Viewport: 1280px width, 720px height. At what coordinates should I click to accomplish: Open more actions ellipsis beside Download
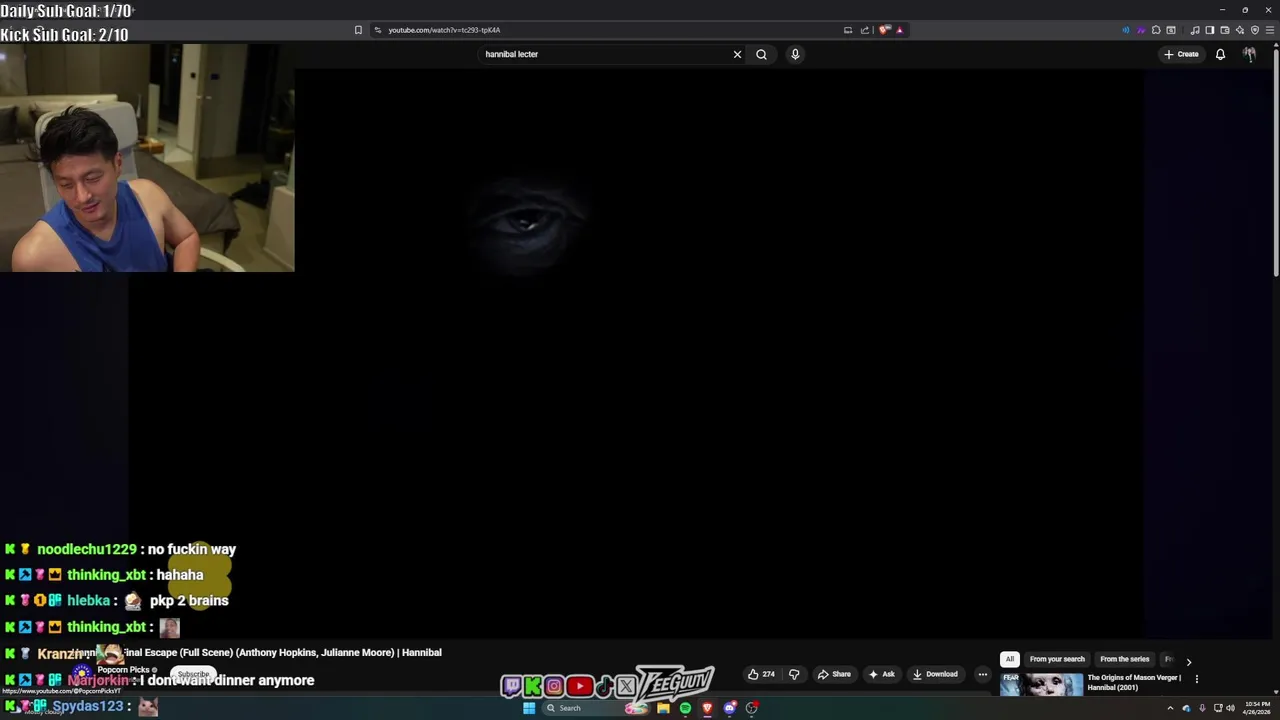pyautogui.click(x=983, y=674)
